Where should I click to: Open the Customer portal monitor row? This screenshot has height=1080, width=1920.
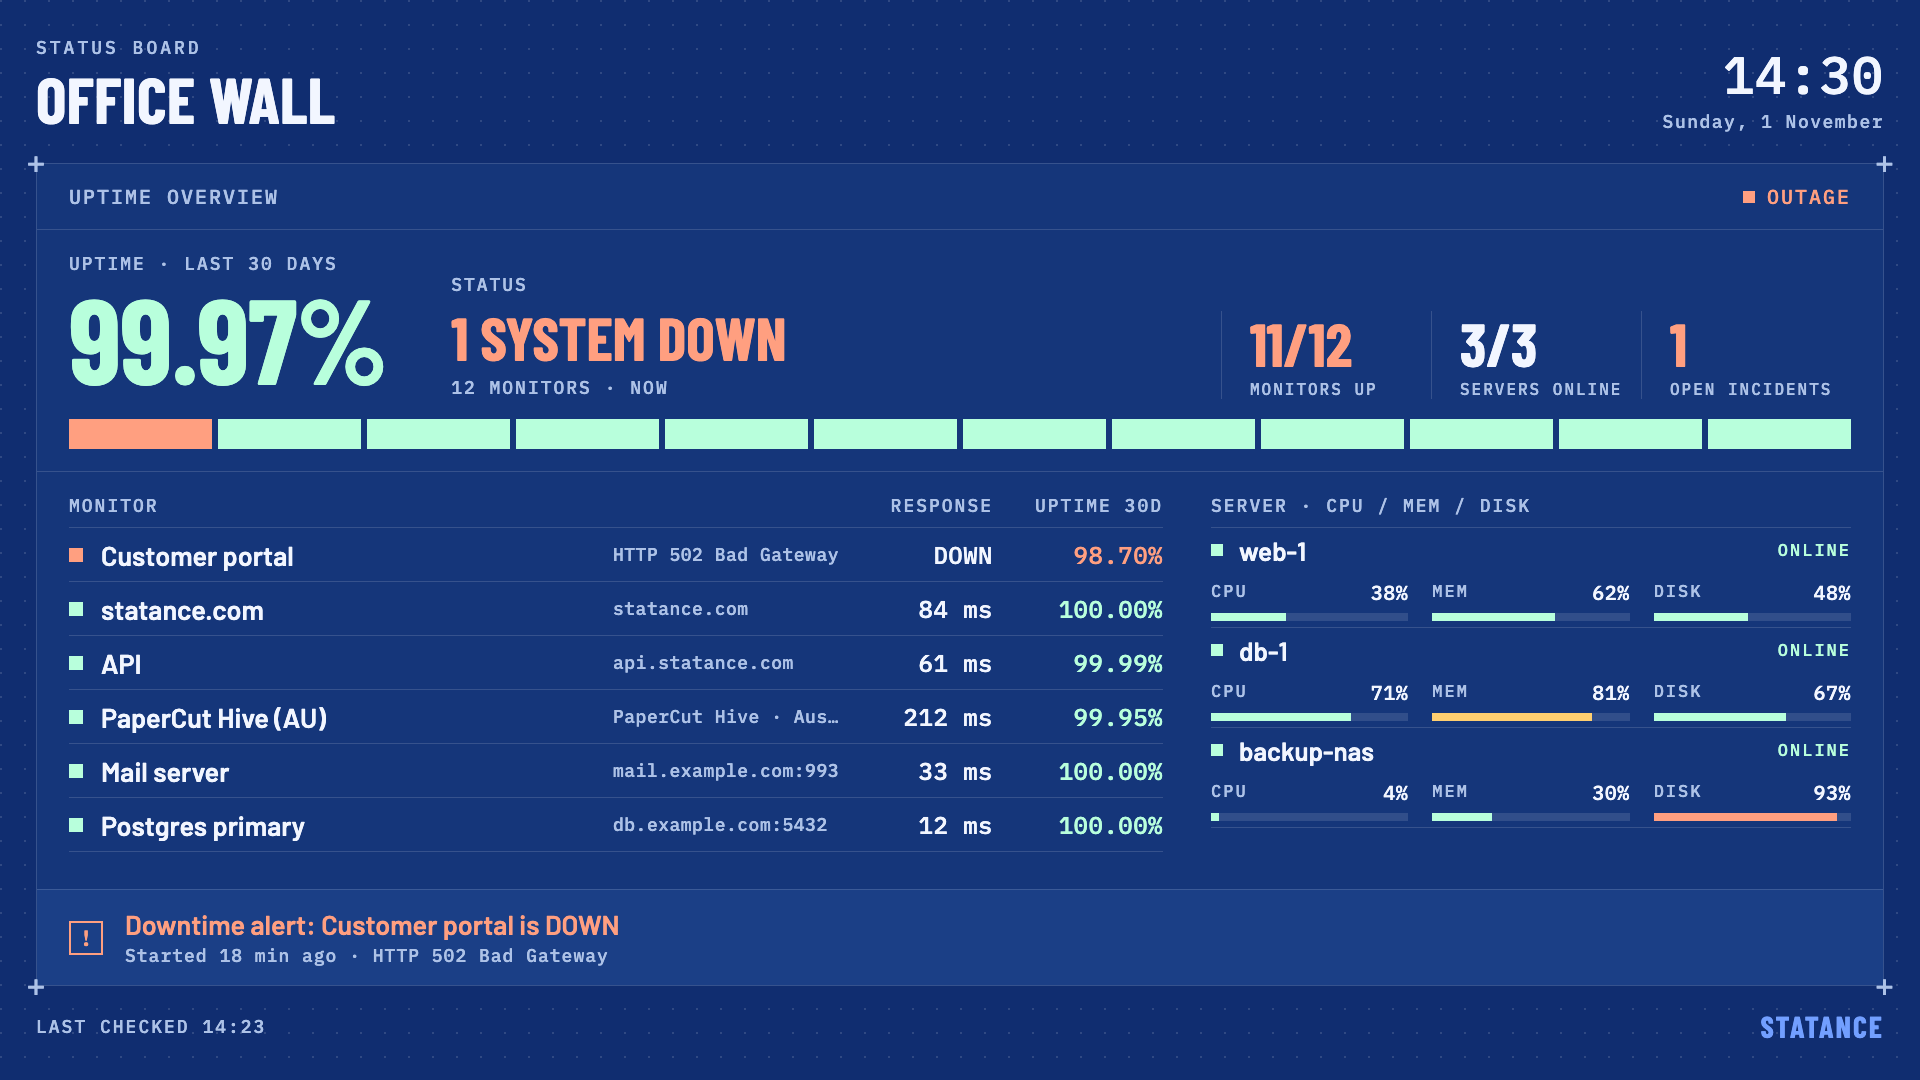[x=616, y=555]
